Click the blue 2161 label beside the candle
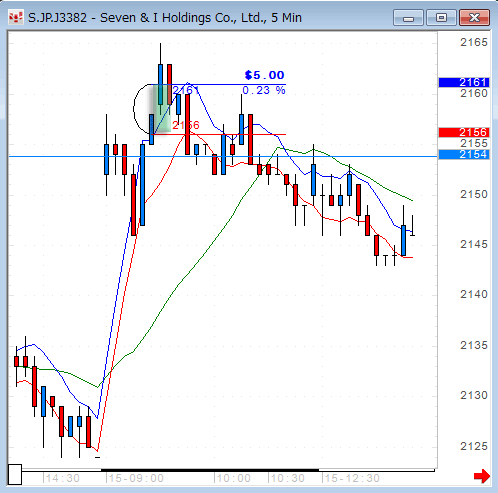 point(185,90)
